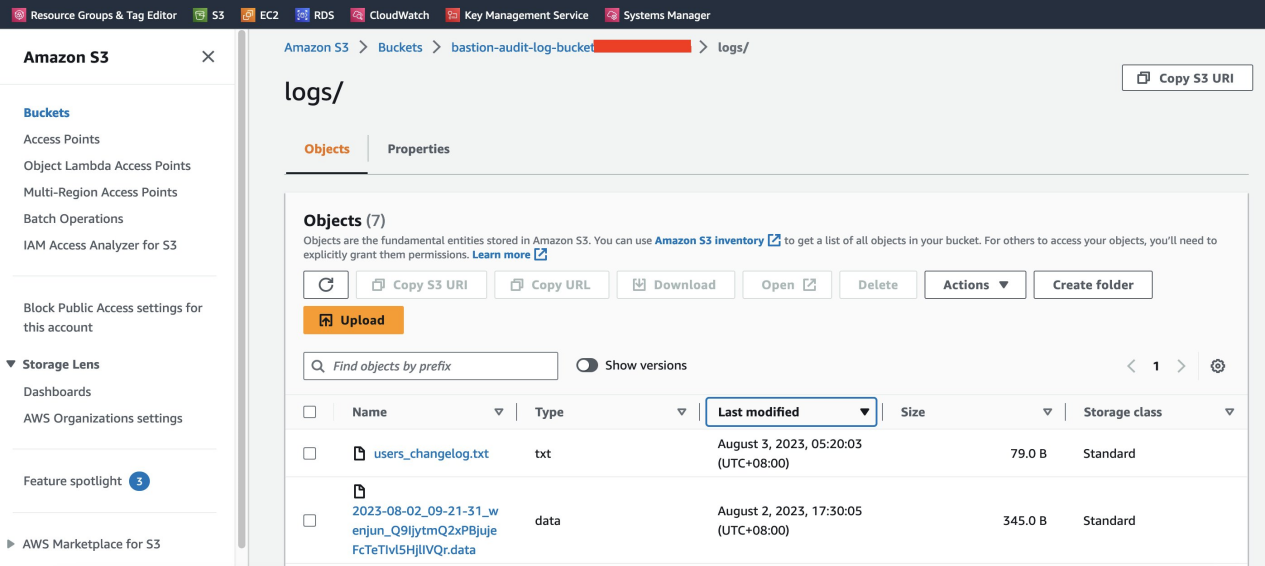Switch to the Objects tab
This screenshot has height=566, width=1265.
coord(327,150)
